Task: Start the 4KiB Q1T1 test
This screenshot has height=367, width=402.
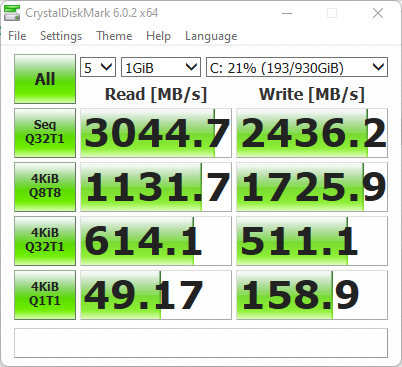Action: coord(45,295)
